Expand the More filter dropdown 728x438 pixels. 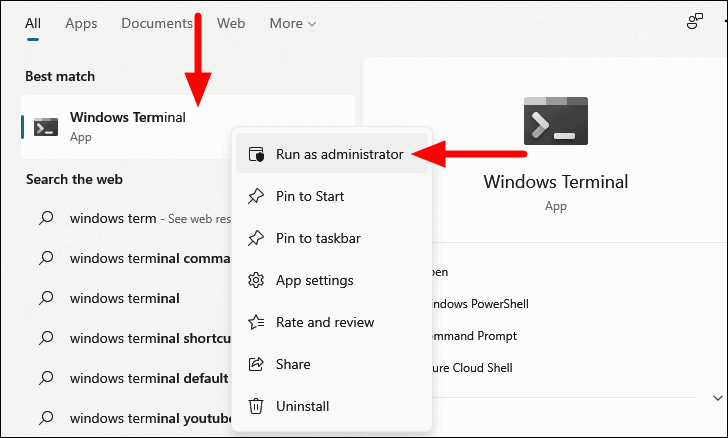[x=292, y=23]
